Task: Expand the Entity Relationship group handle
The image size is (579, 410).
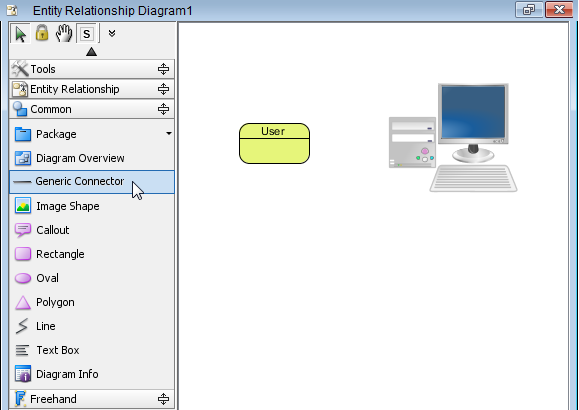Action: coord(163,89)
